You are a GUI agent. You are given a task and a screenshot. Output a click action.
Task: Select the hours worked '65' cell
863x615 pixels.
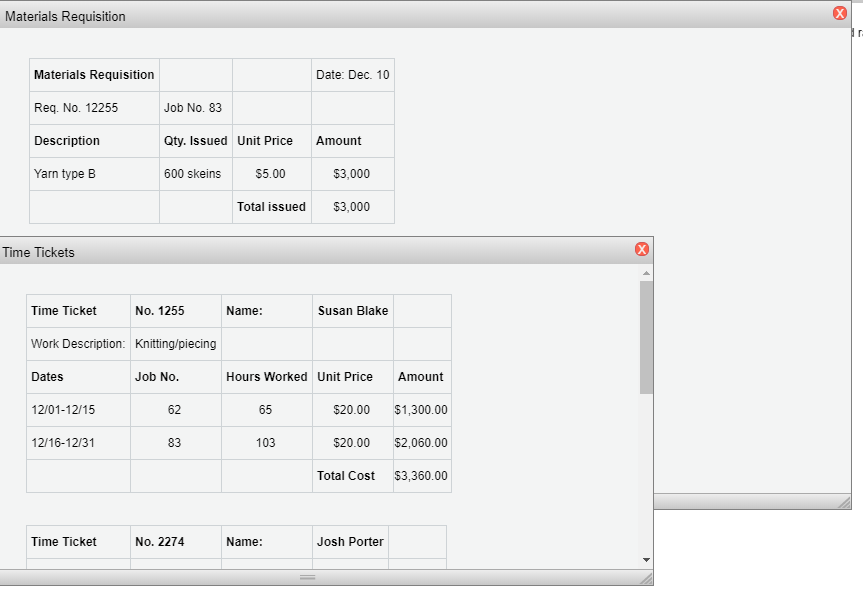[x=267, y=410]
